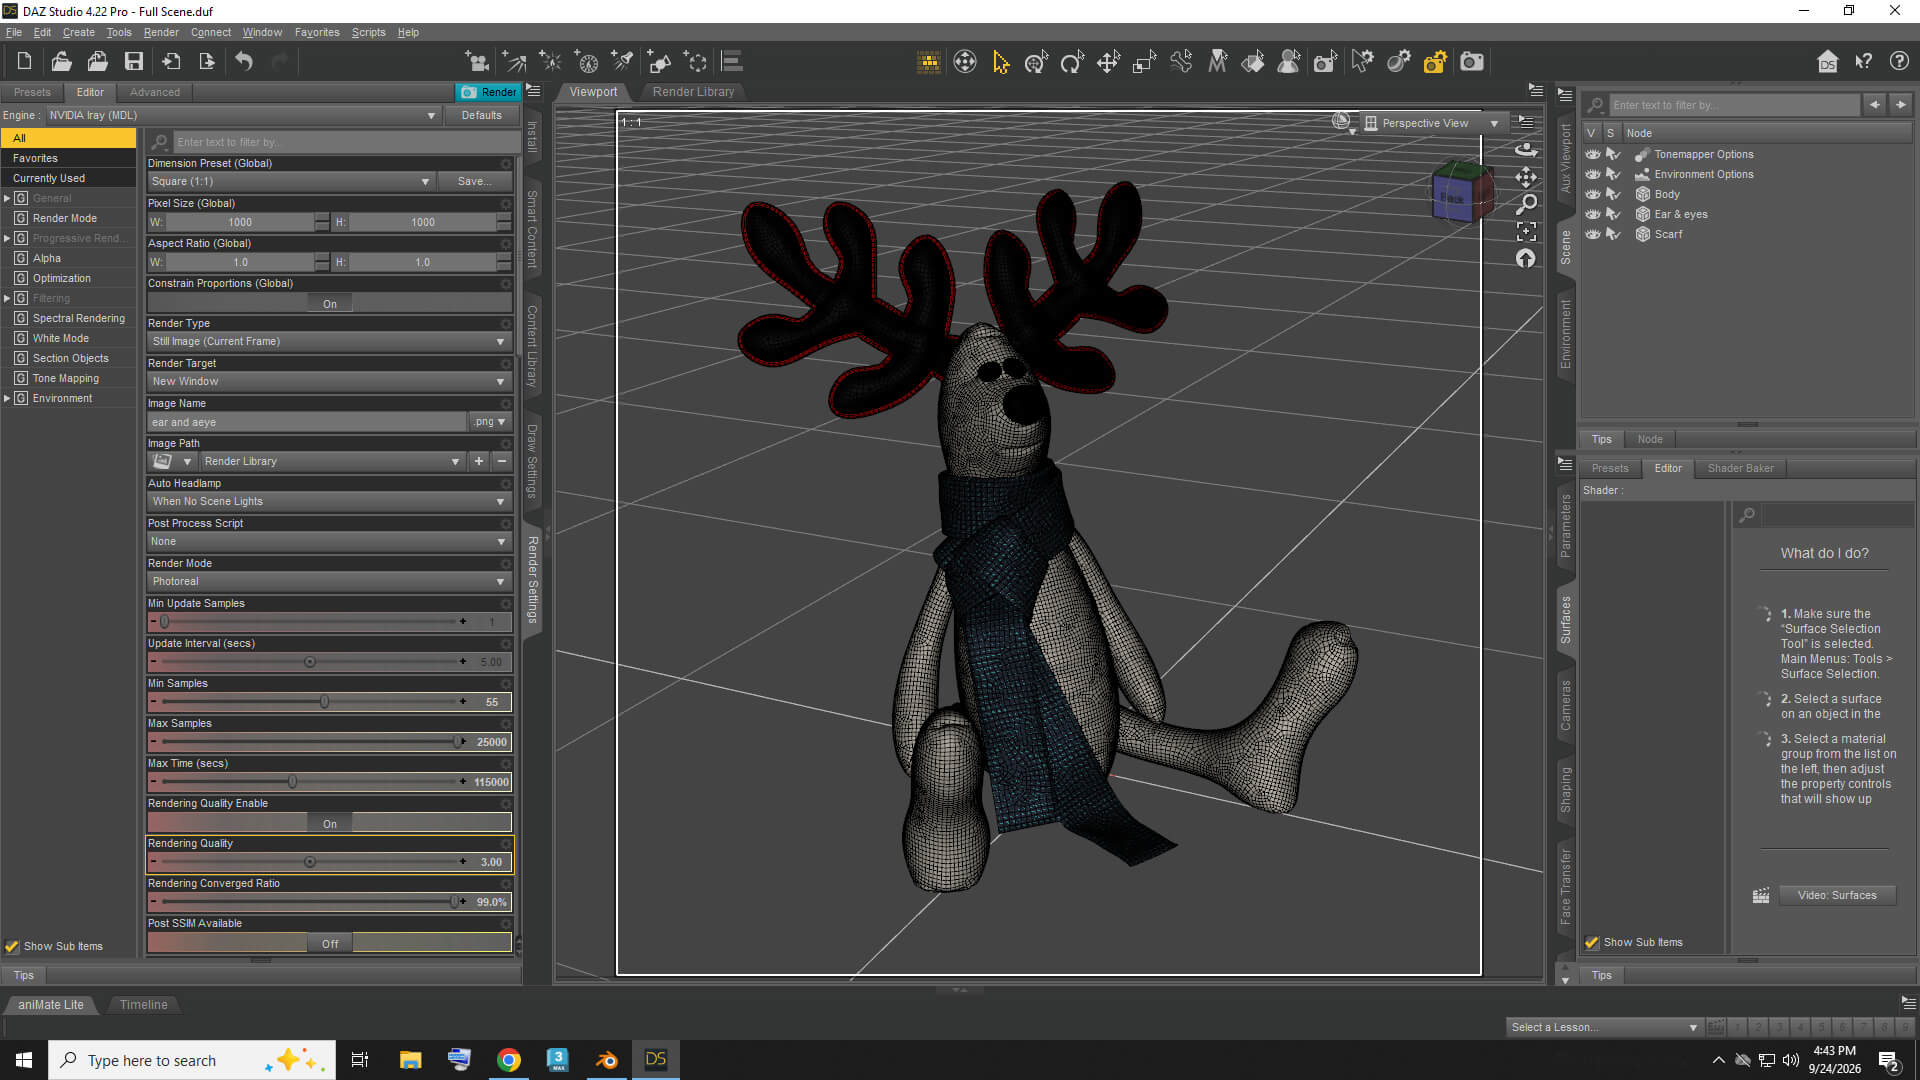Expand the Environment category tree item
1920x1080 pixels.
pyautogui.click(x=7, y=398)
